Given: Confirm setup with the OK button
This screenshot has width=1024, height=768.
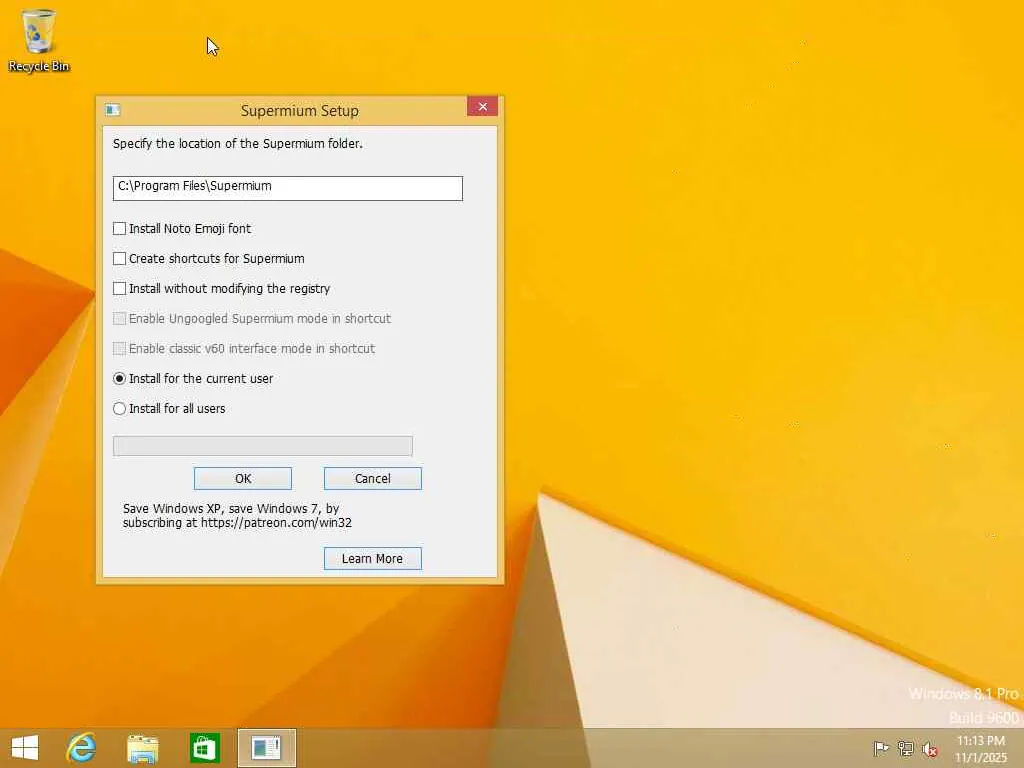Looking at the screenshot, I should [x=243, y=479].
